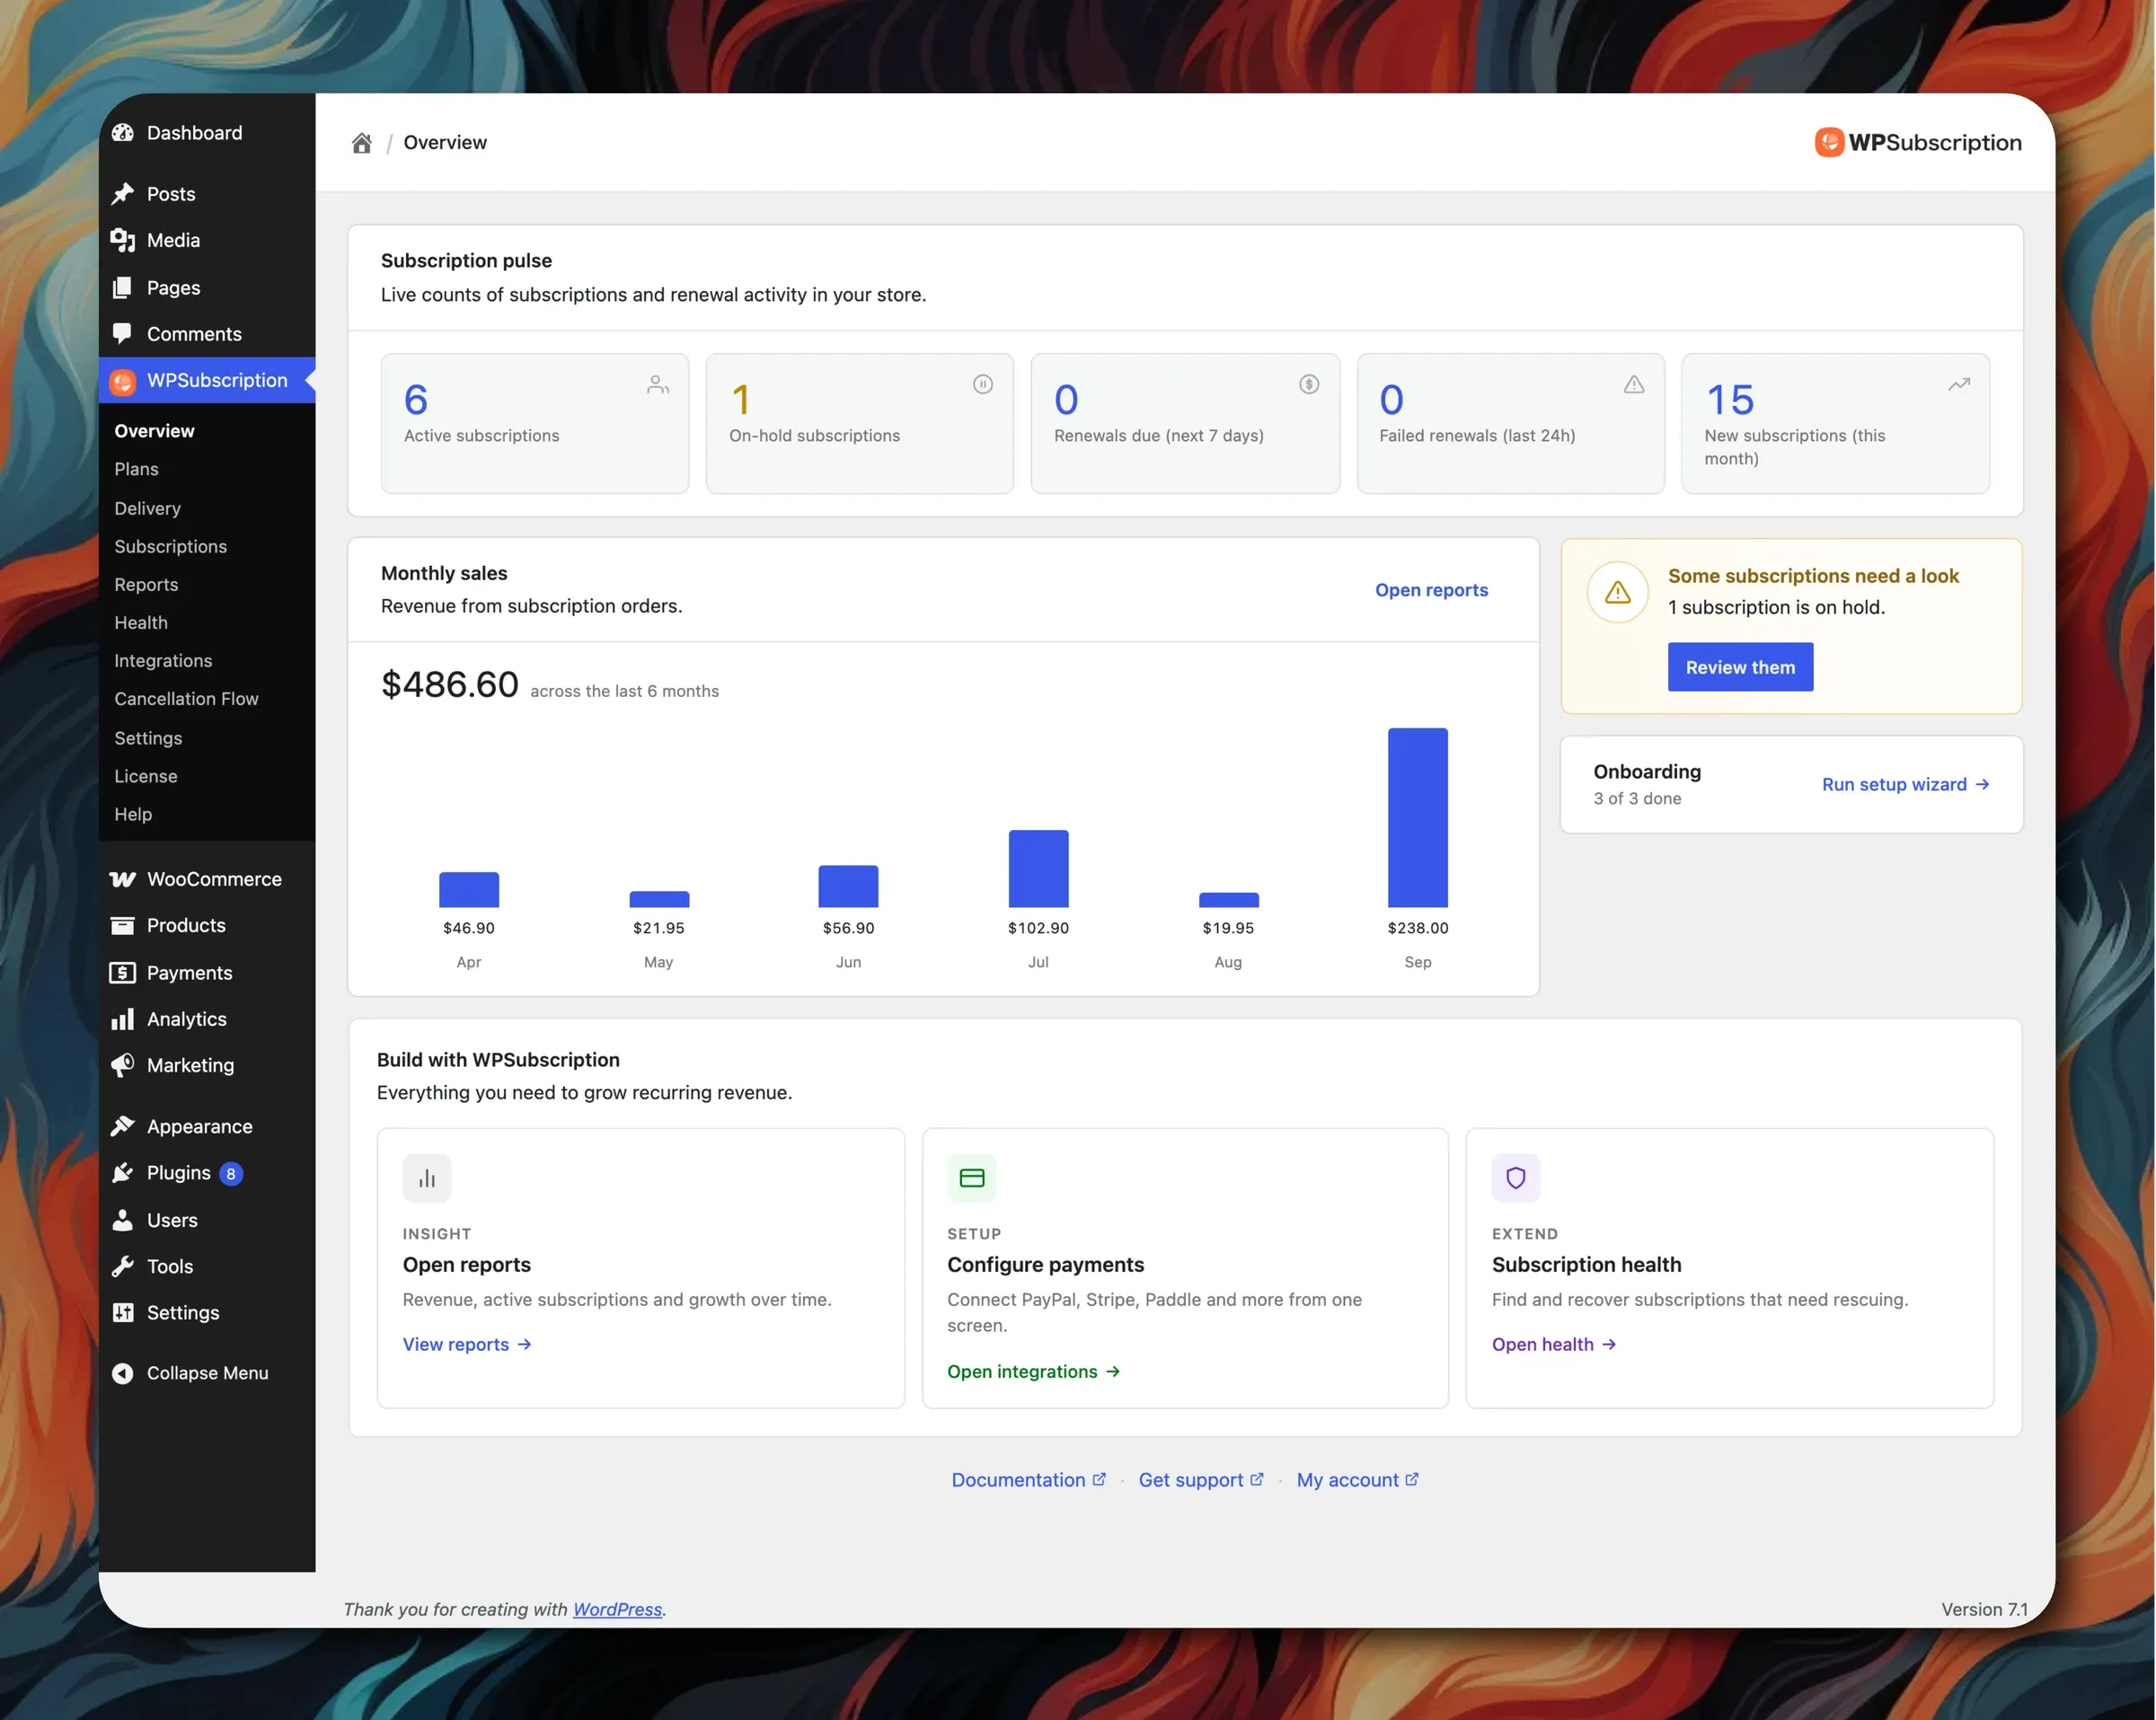
Task: Click the Analytics bar chart icon
Action: (123, 1019)
